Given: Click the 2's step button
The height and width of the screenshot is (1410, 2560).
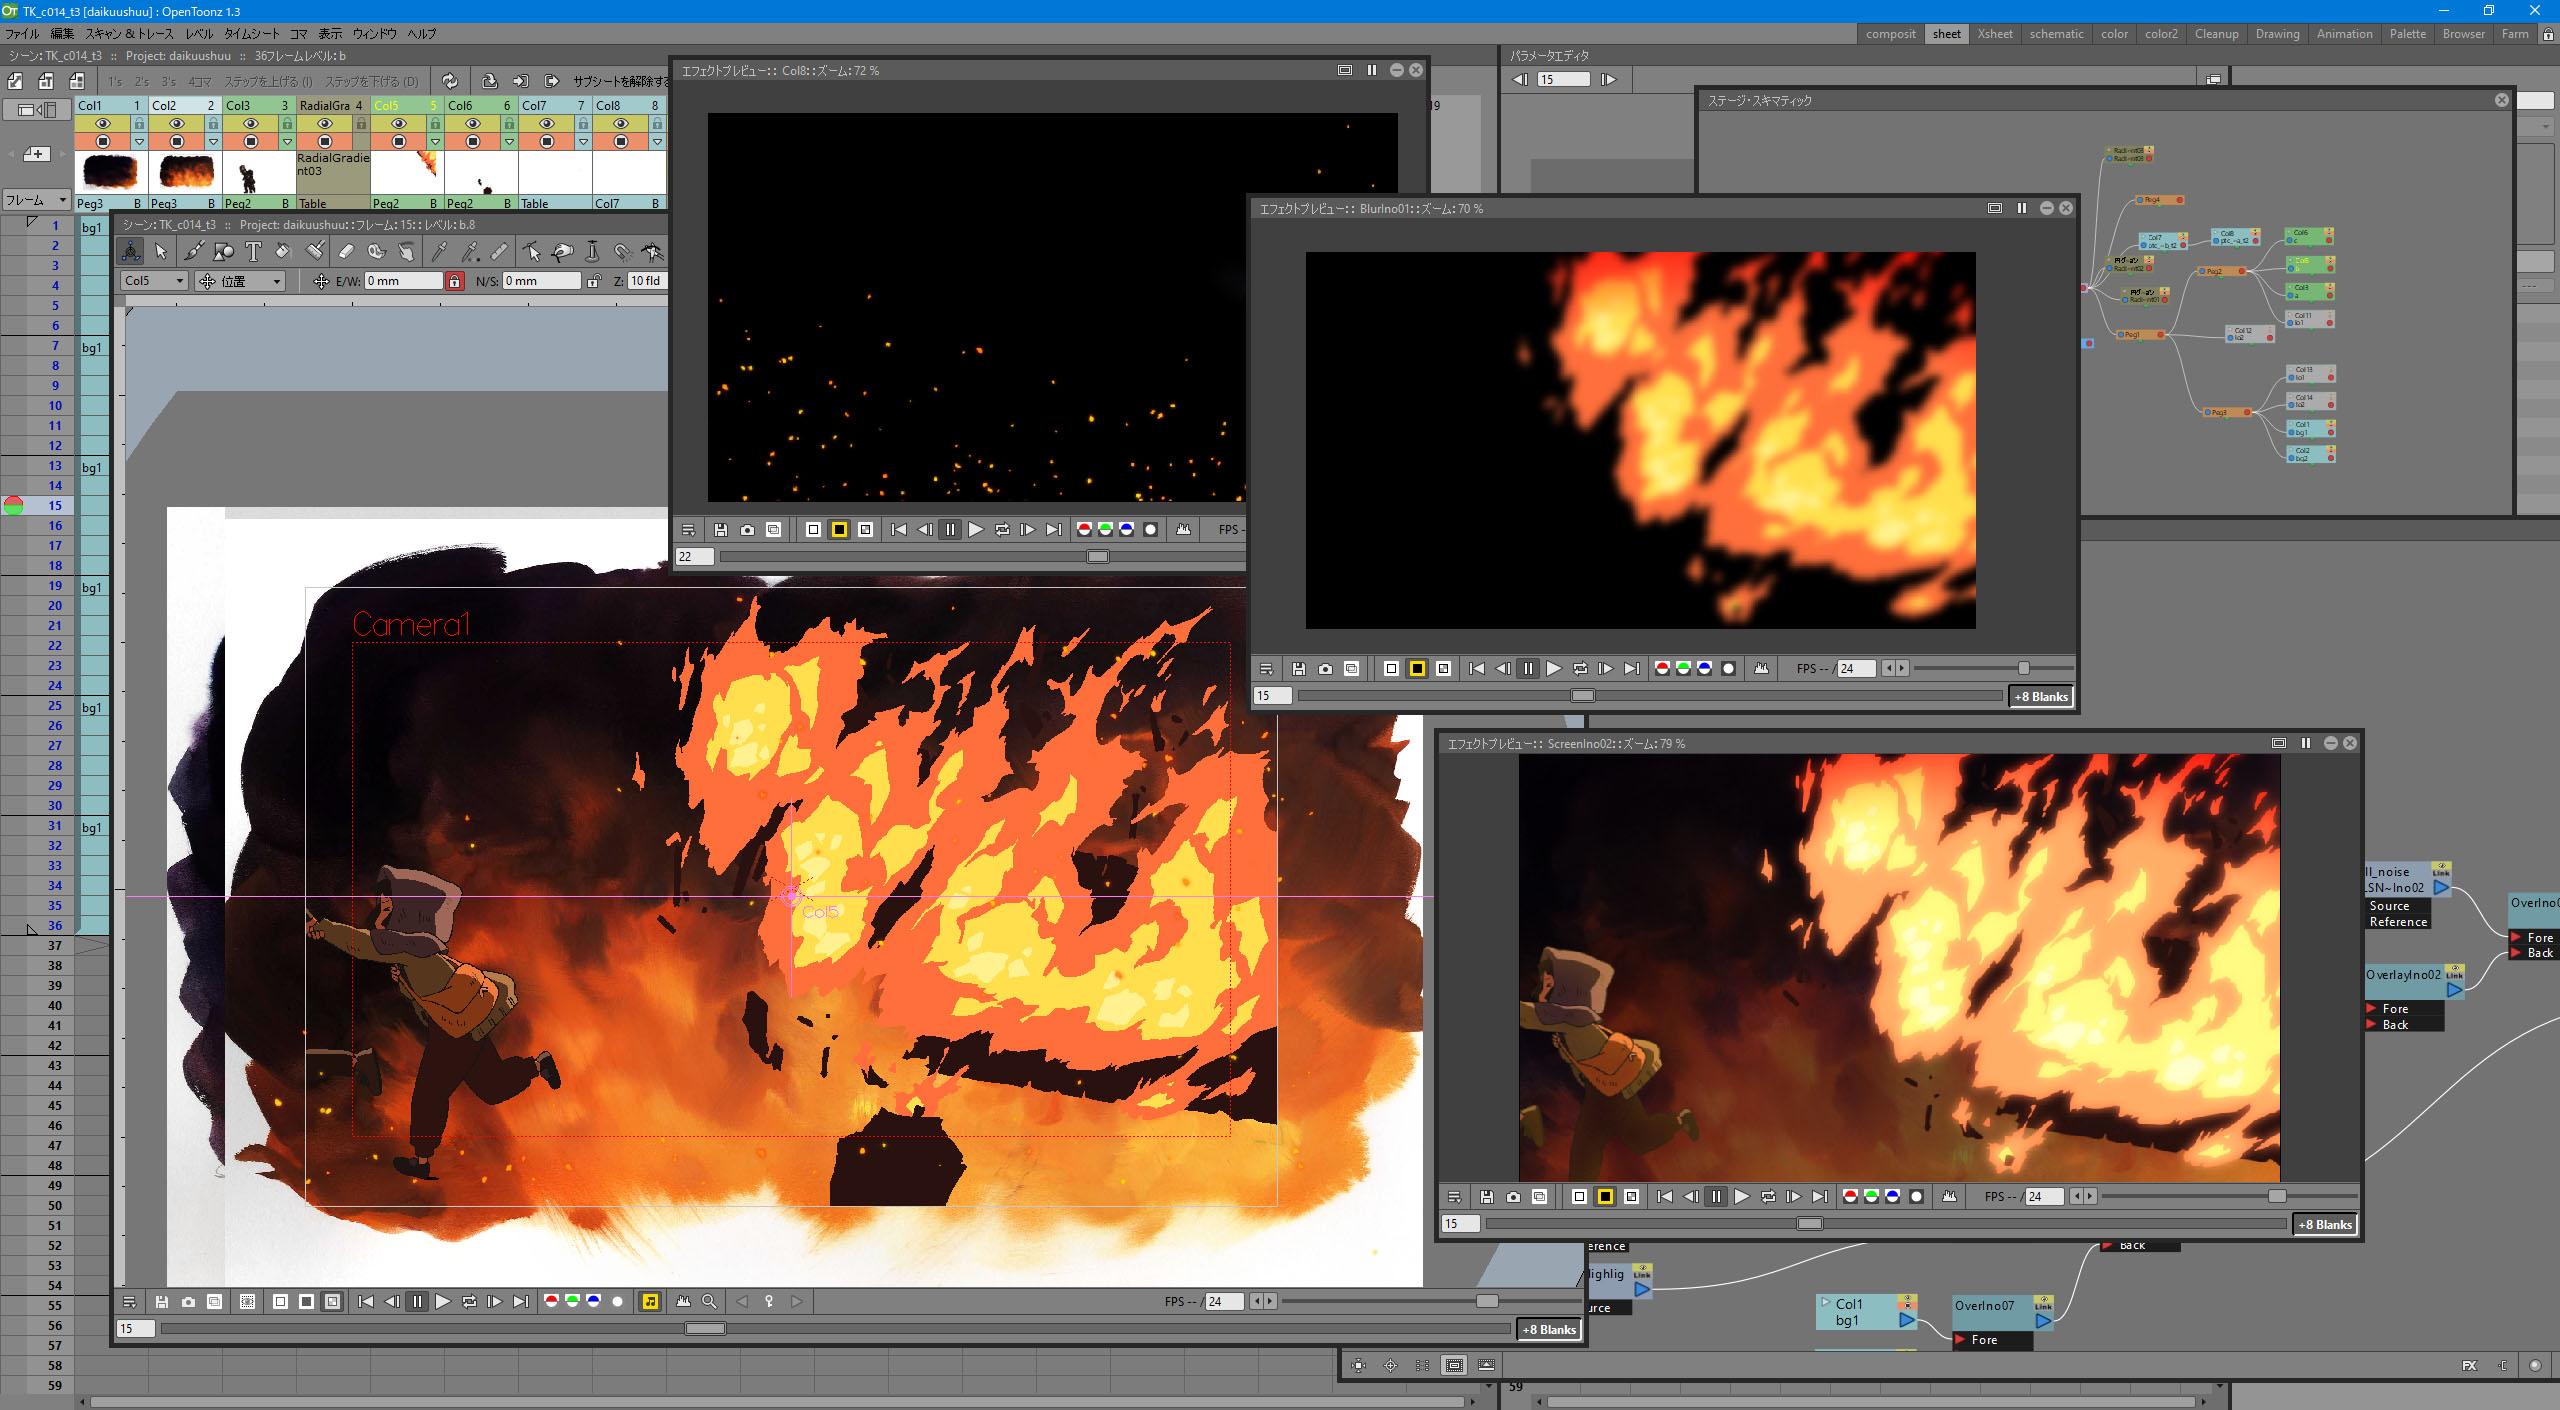Looking at the screenshot, I should point(141,81).
